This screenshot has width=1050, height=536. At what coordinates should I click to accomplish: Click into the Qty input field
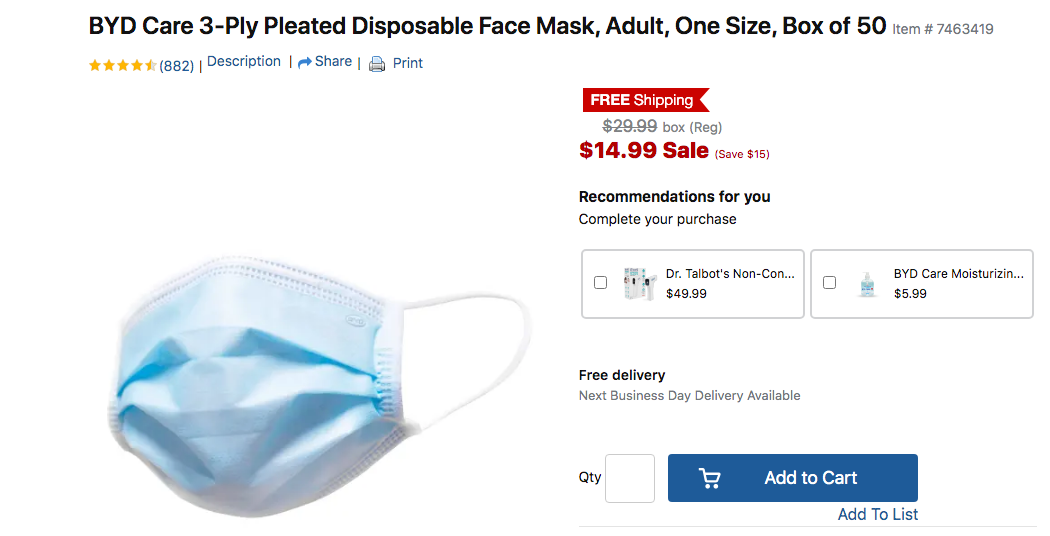630,478
